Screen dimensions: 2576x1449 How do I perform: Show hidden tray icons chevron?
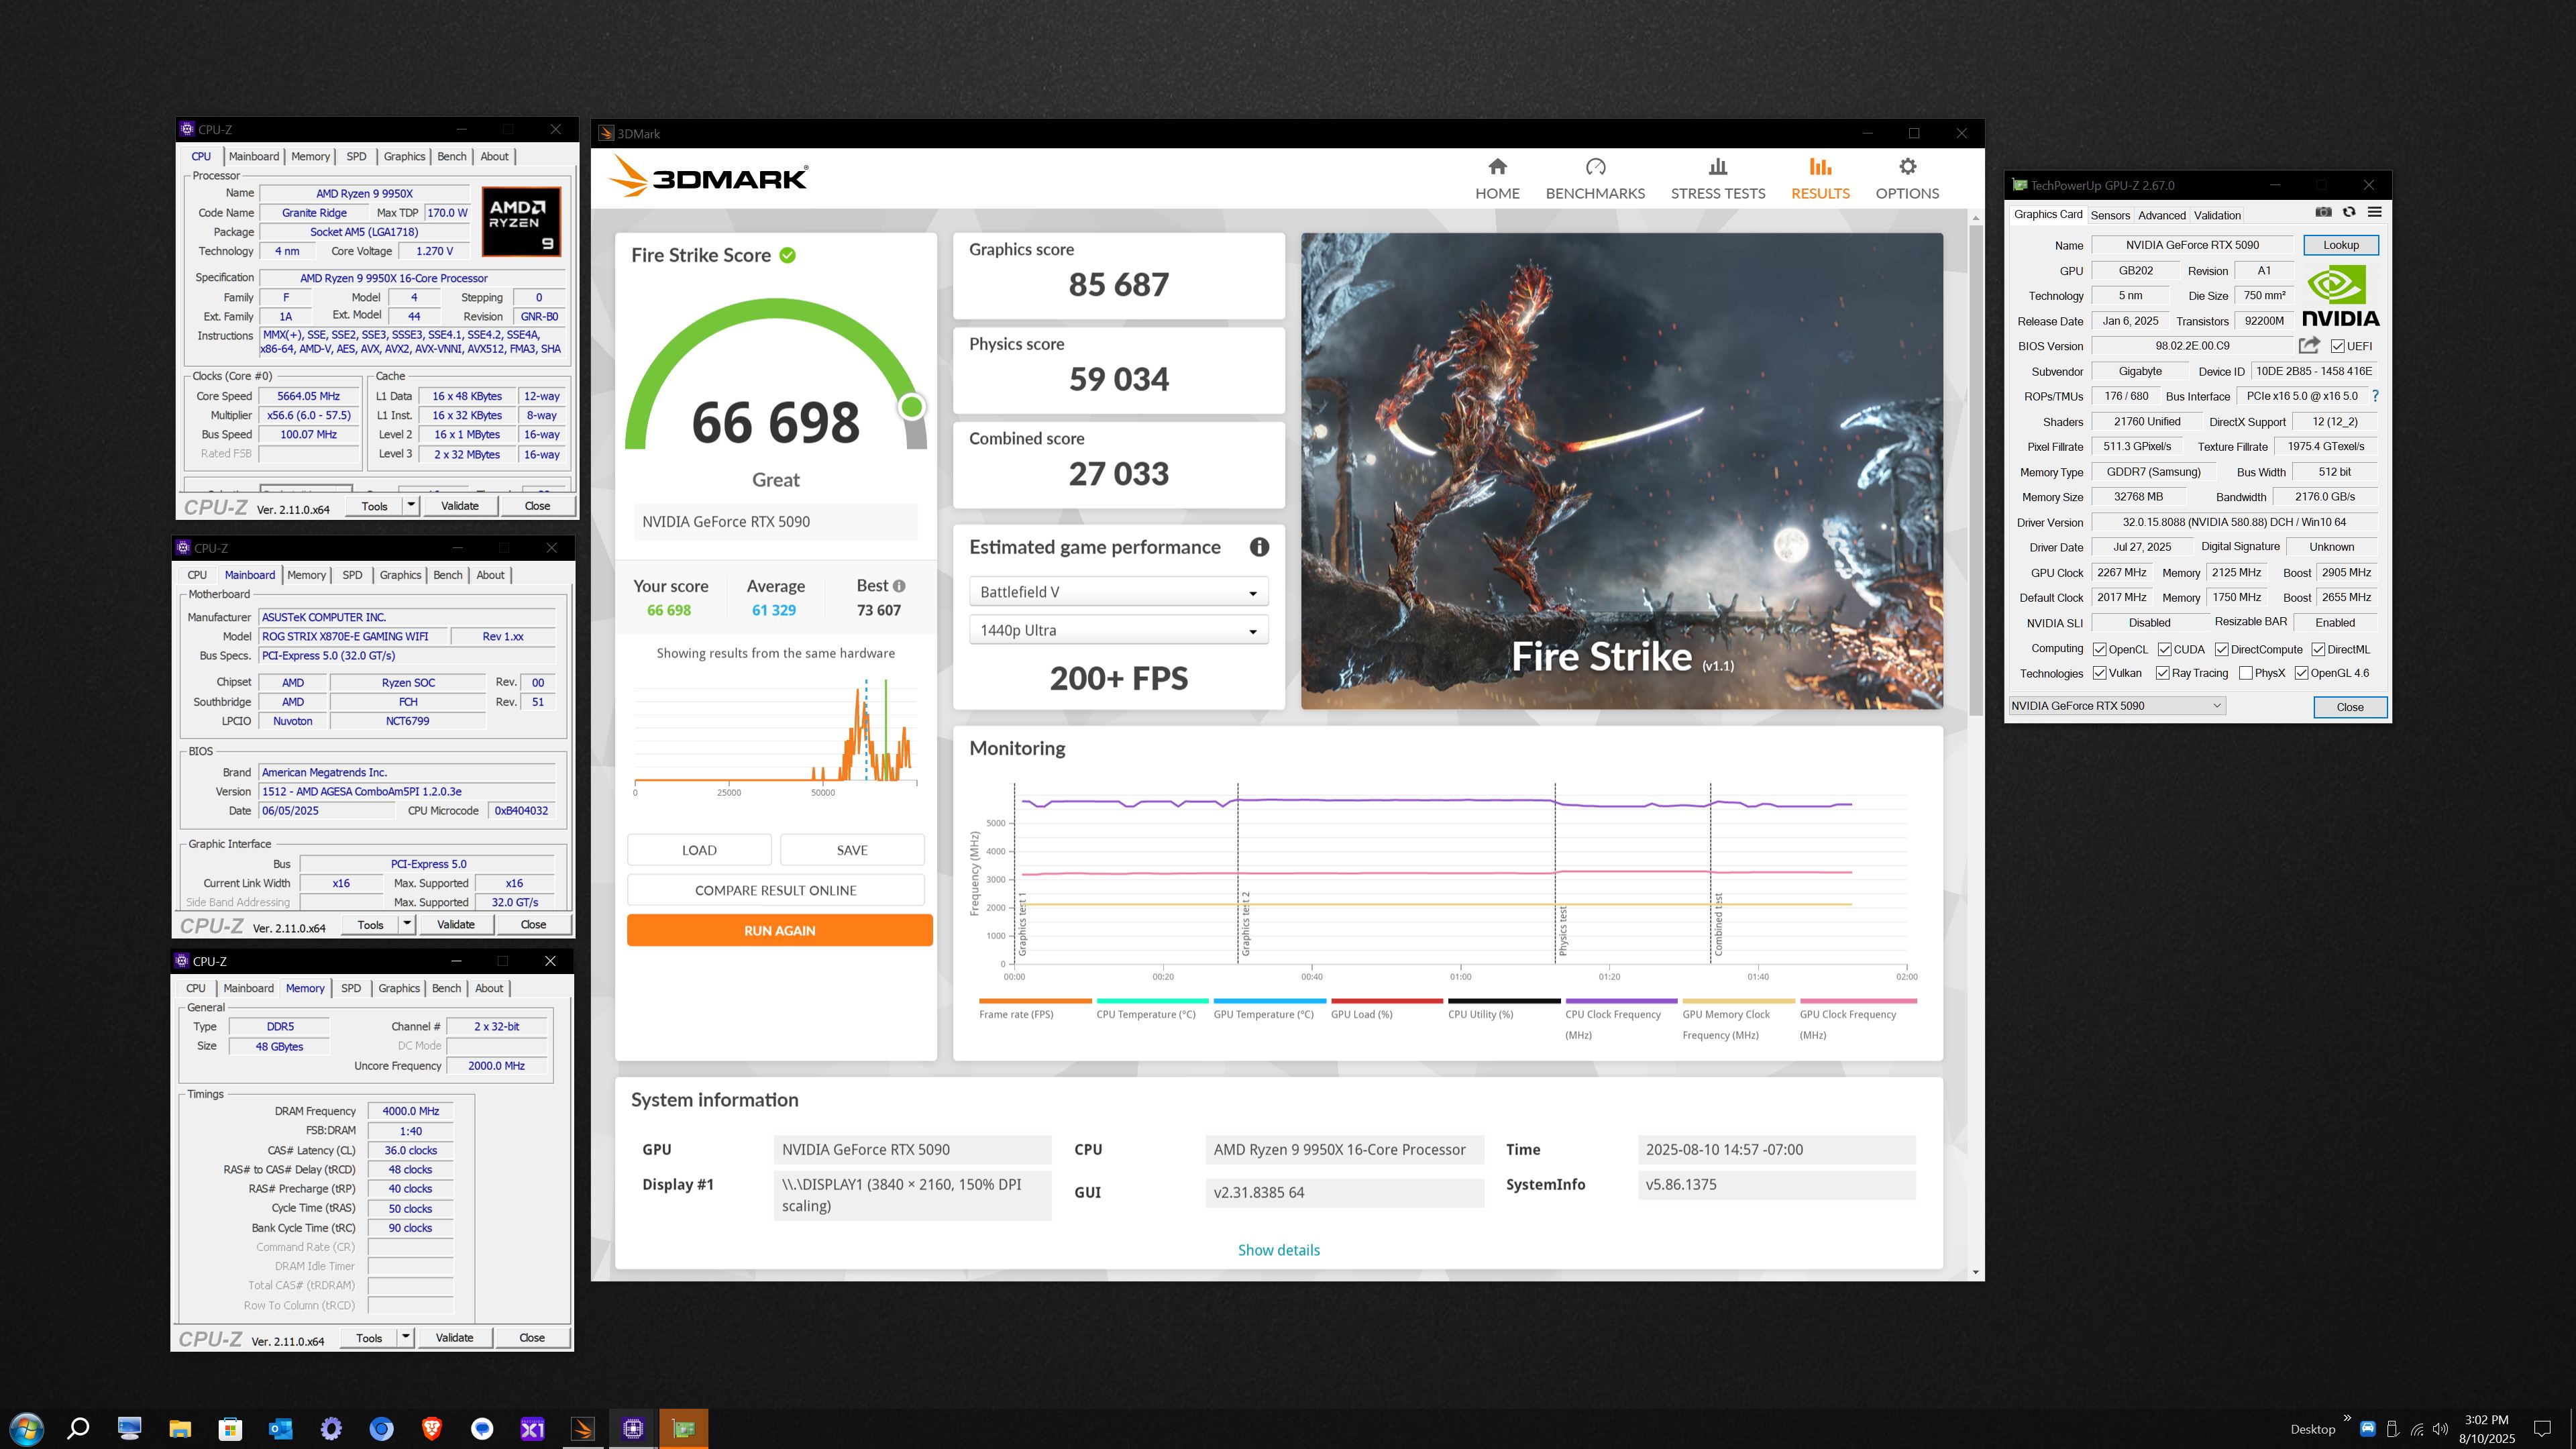2347,1418
